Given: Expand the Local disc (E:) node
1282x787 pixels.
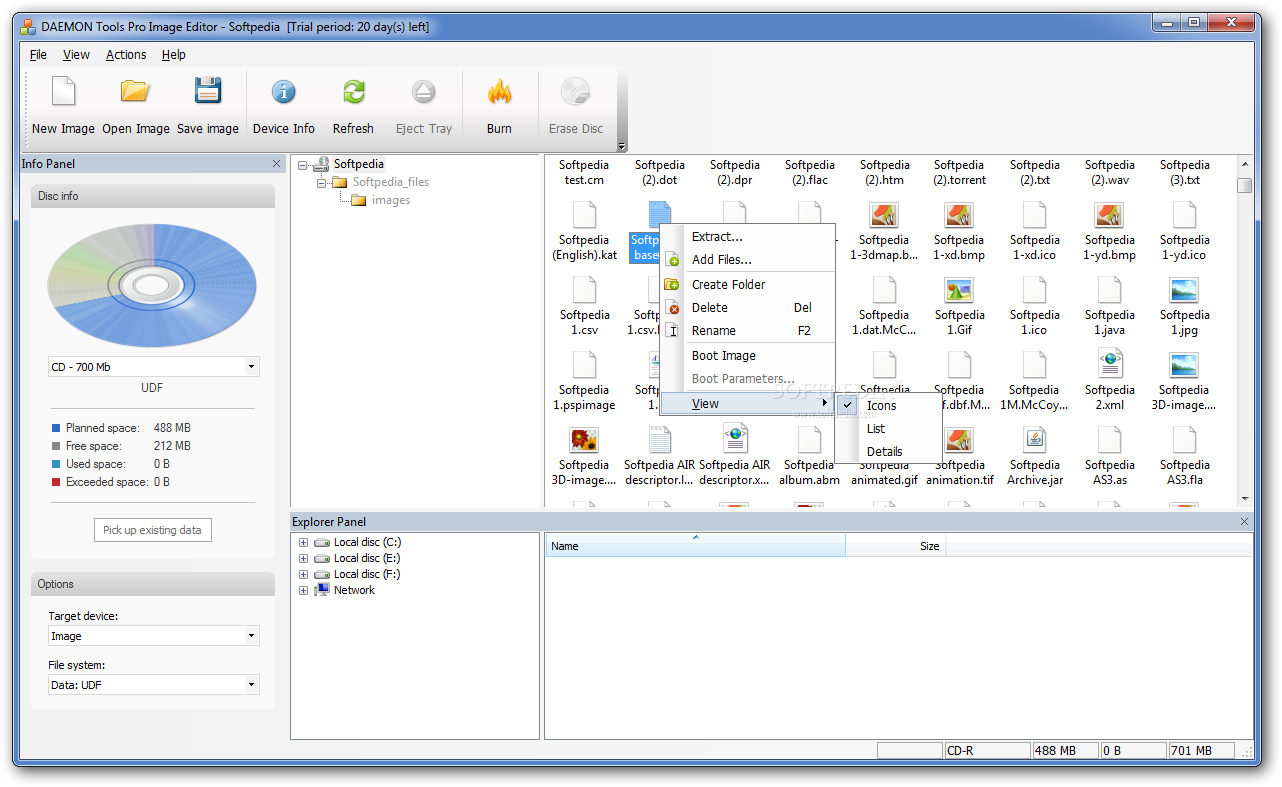Looking at the screenshot, I should (303, 558).
